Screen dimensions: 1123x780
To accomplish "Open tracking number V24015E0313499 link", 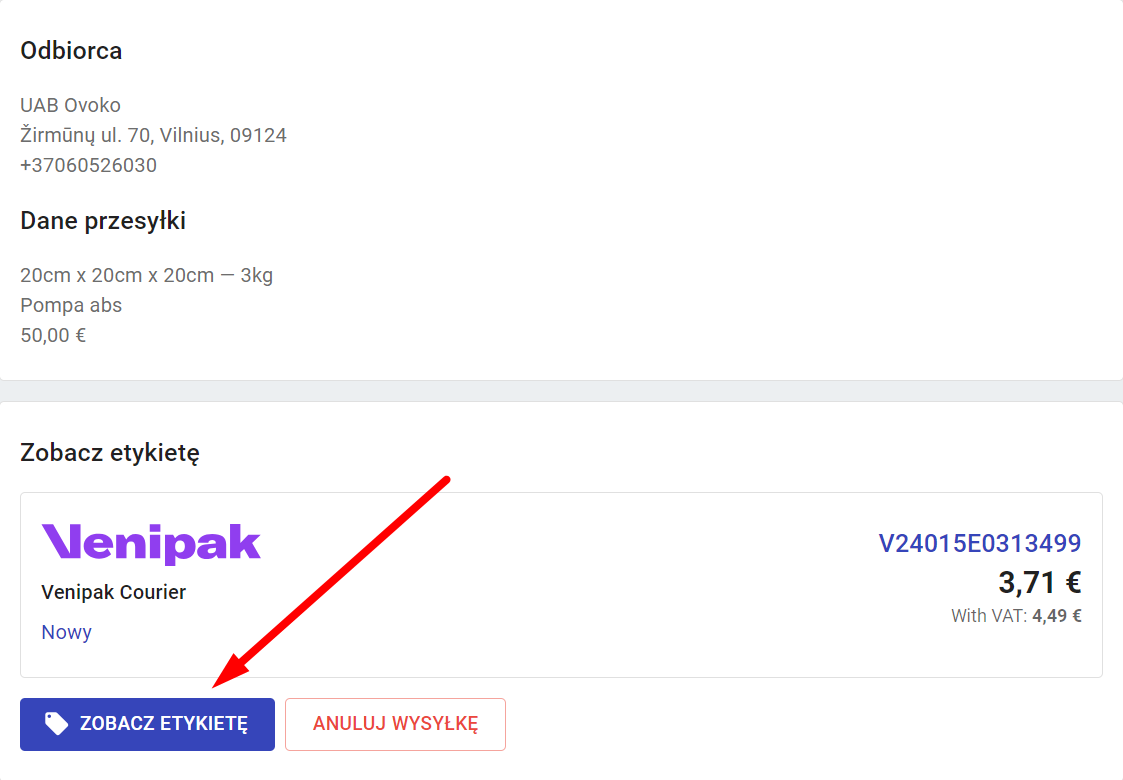I will tap(980, 544).
